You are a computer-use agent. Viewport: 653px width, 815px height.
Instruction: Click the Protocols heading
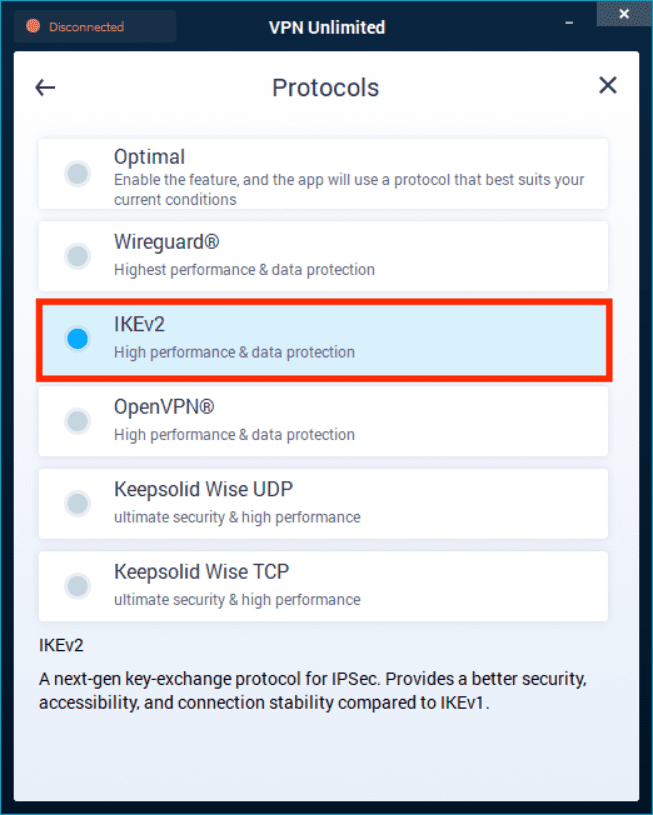(x=325, y=88)
